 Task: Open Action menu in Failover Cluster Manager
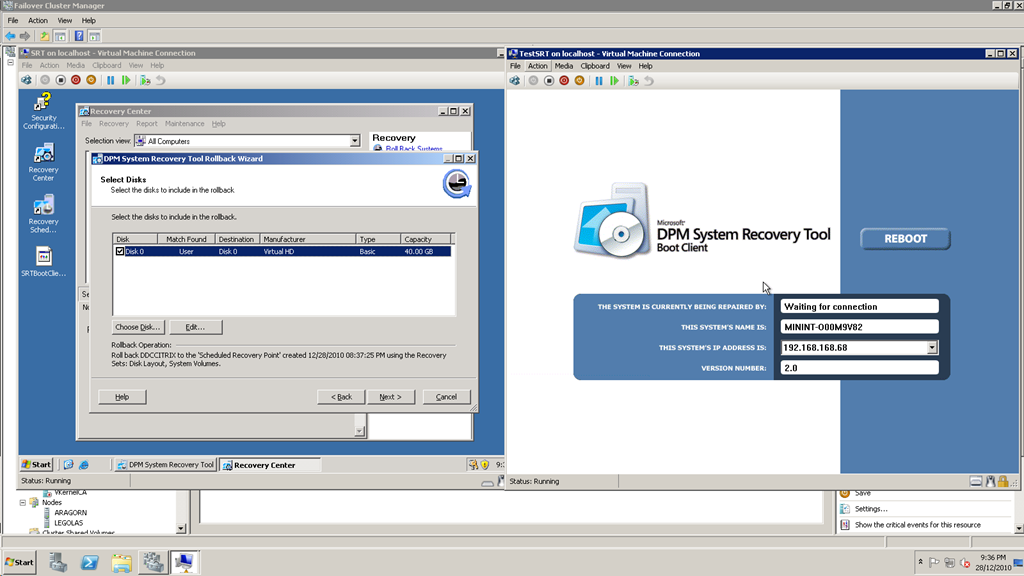pyautogui.click(x=38, y=20)
